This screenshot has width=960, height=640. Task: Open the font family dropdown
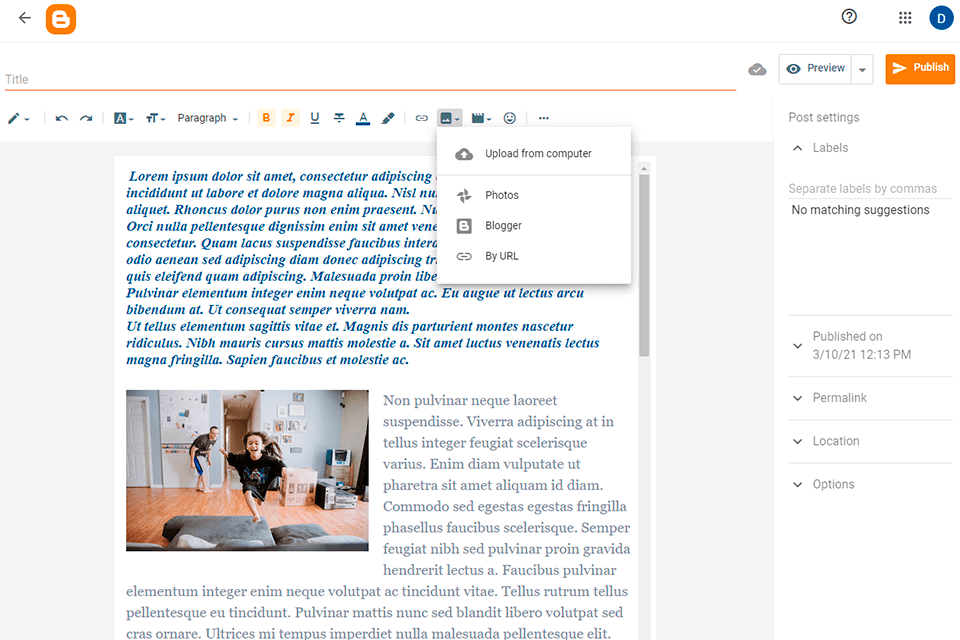pyautogui.click(x=124, y=118)
